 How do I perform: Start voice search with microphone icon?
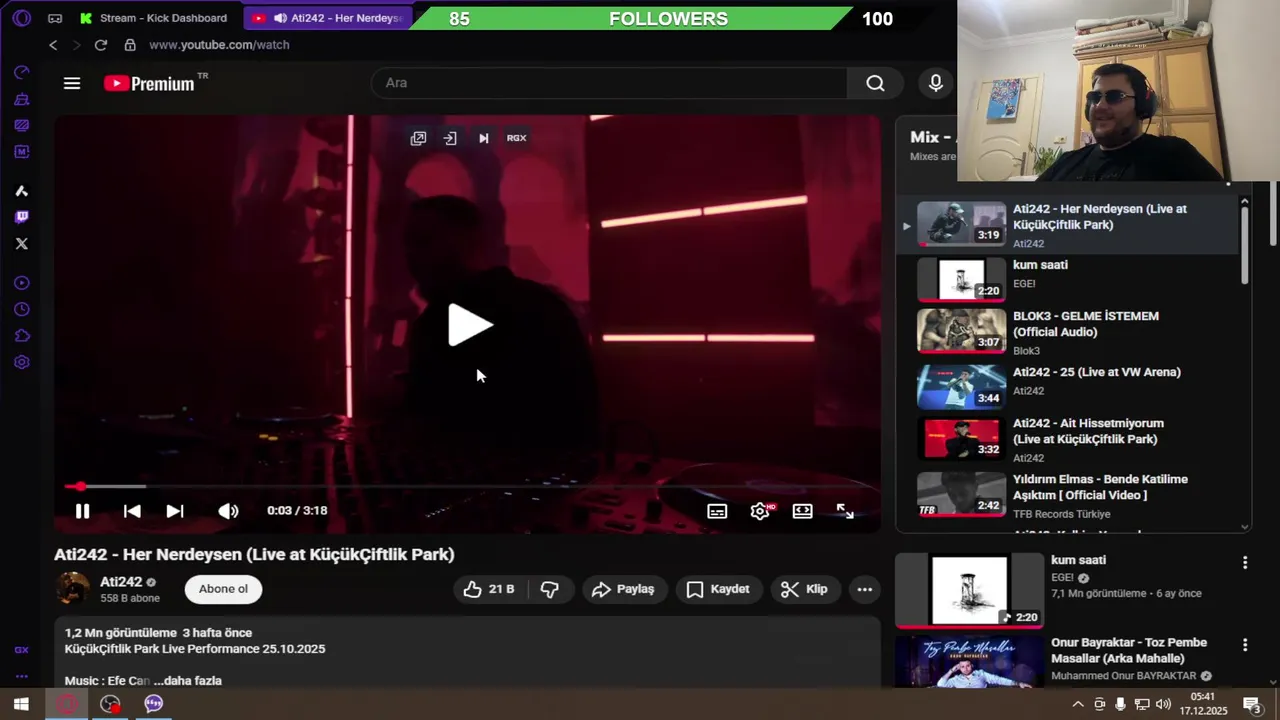pos(936,83)
